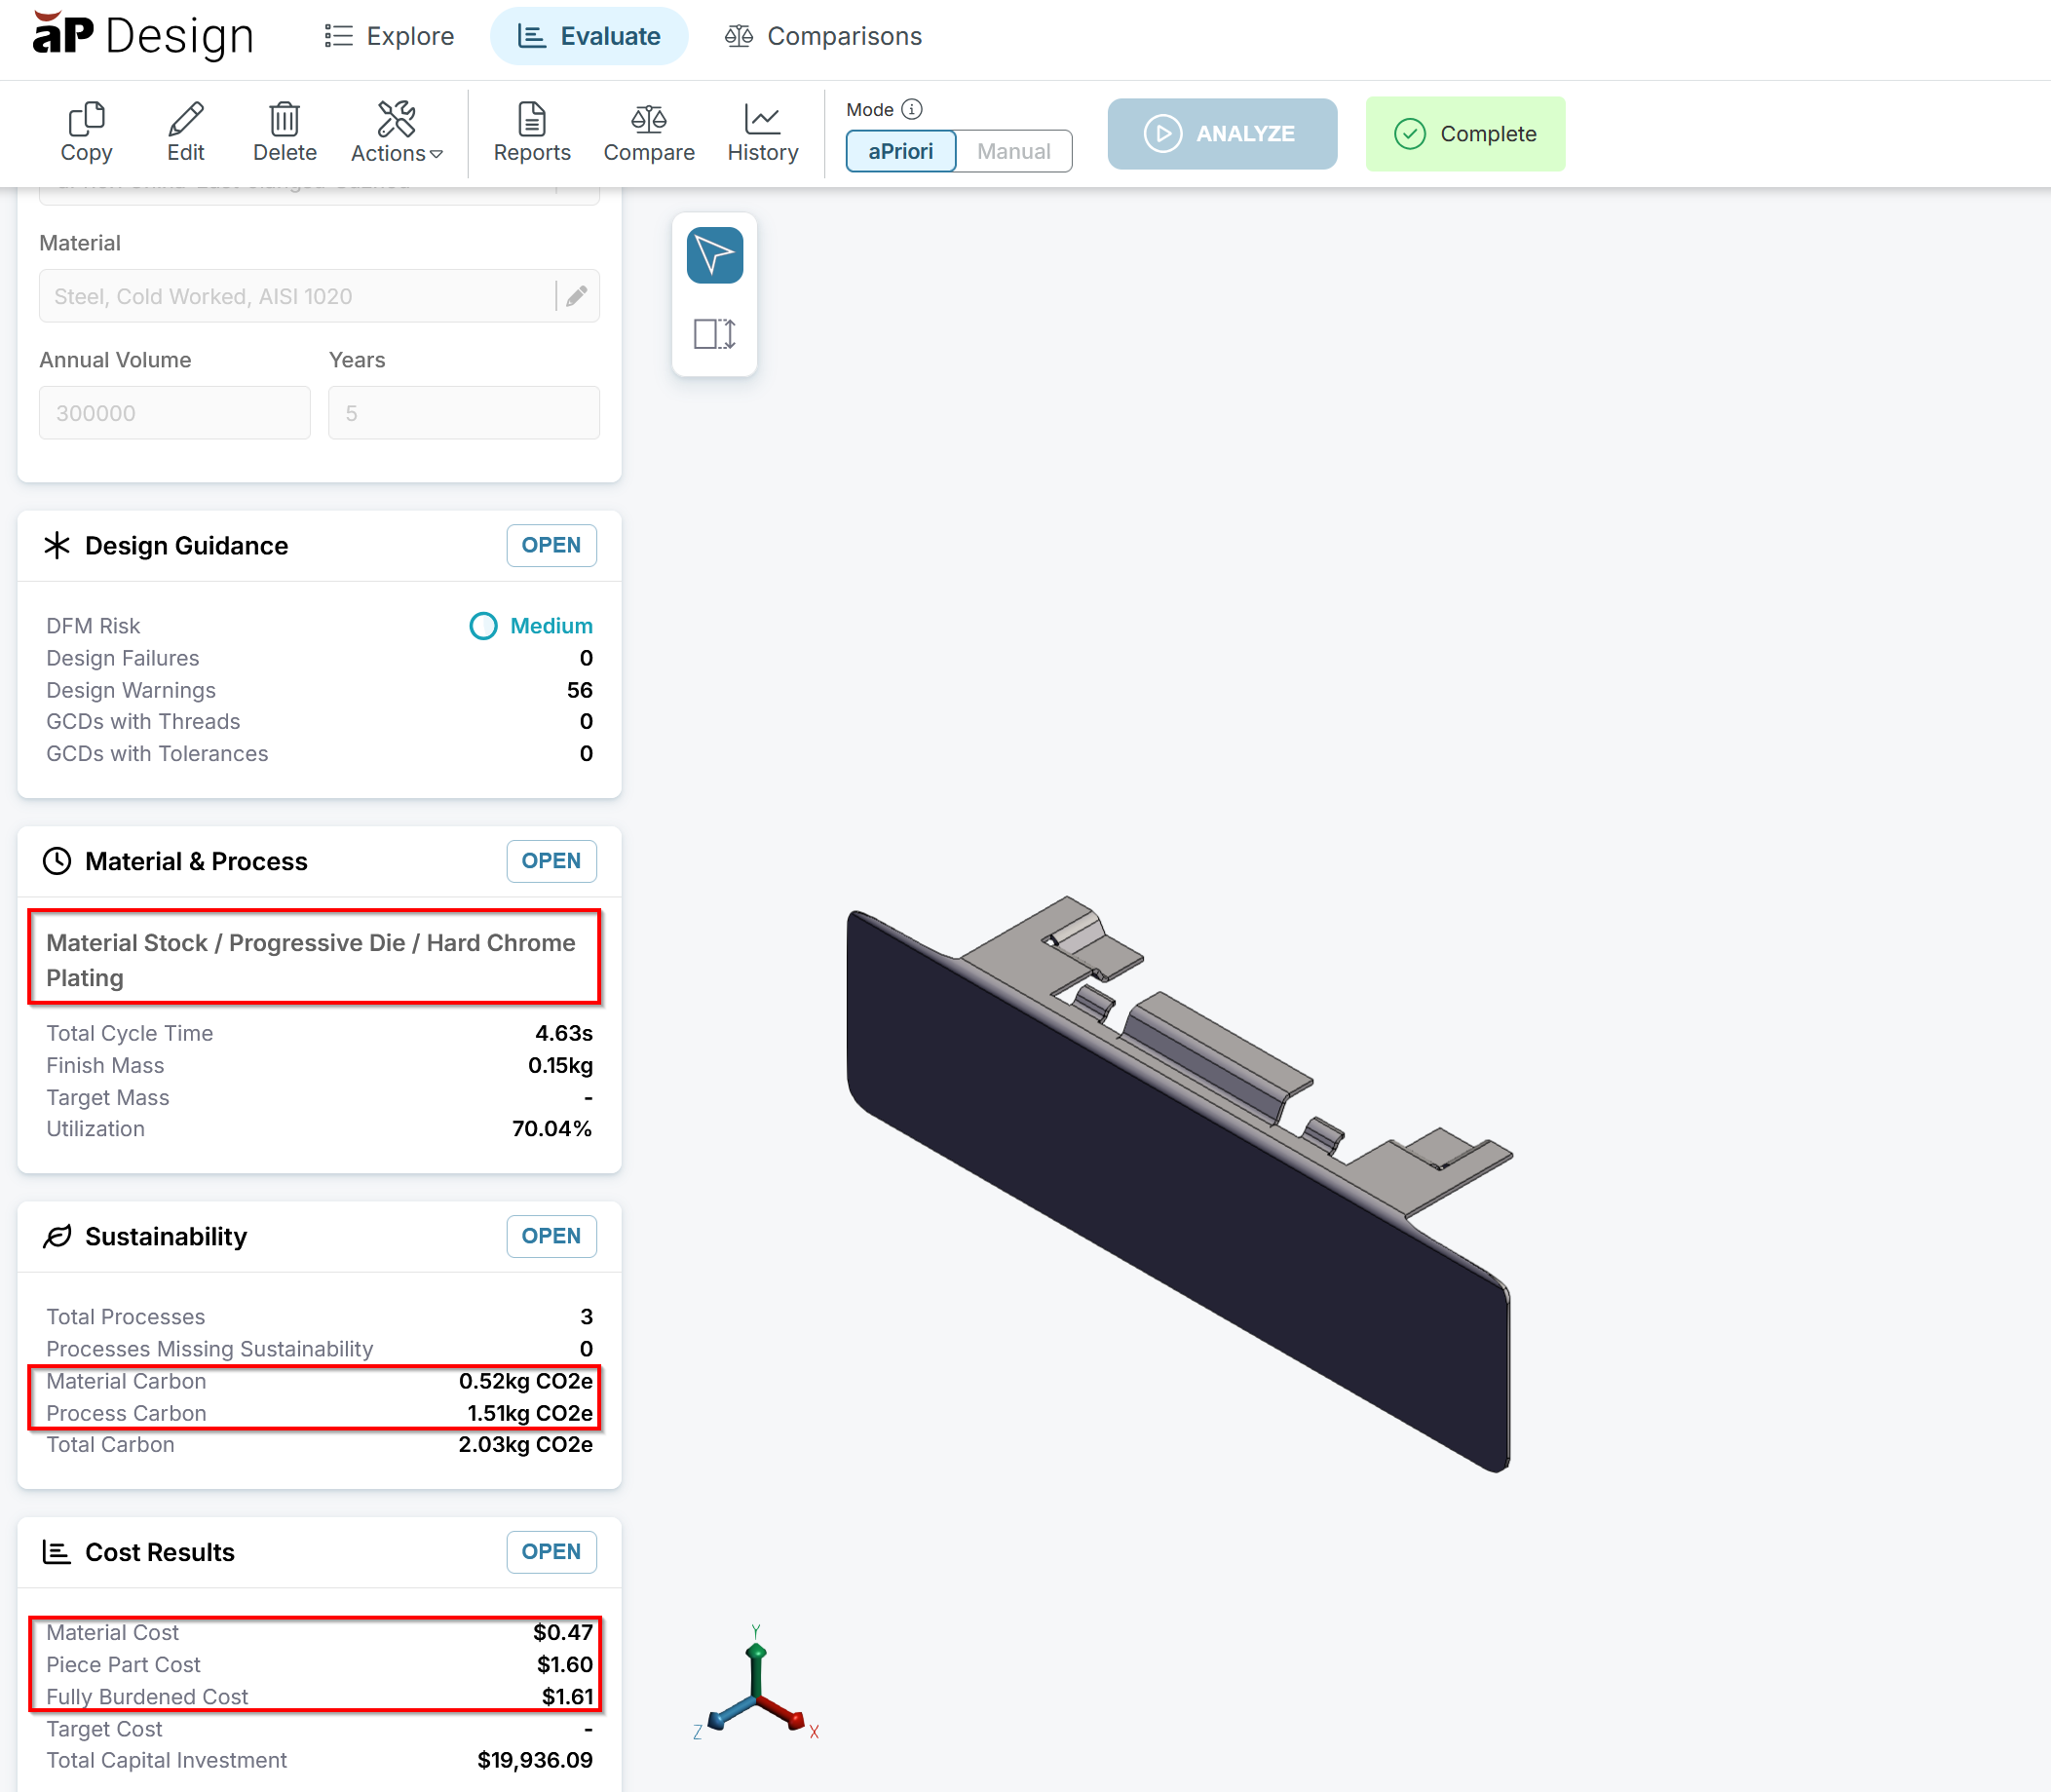The width and height of the screenshot is (2051, 1792).
Task: Click the Utilization value 70.04%
Action: click(x=552, y=1129)
